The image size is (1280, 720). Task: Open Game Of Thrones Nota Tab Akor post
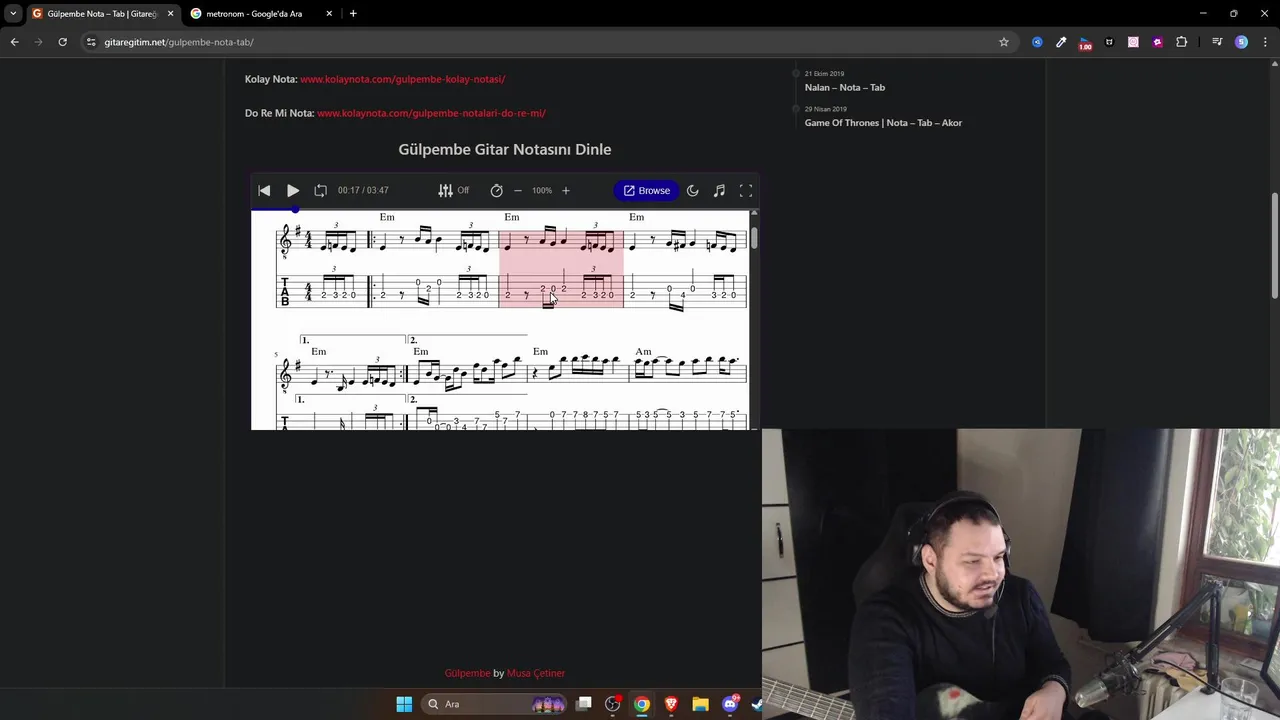tap(883, 123)
